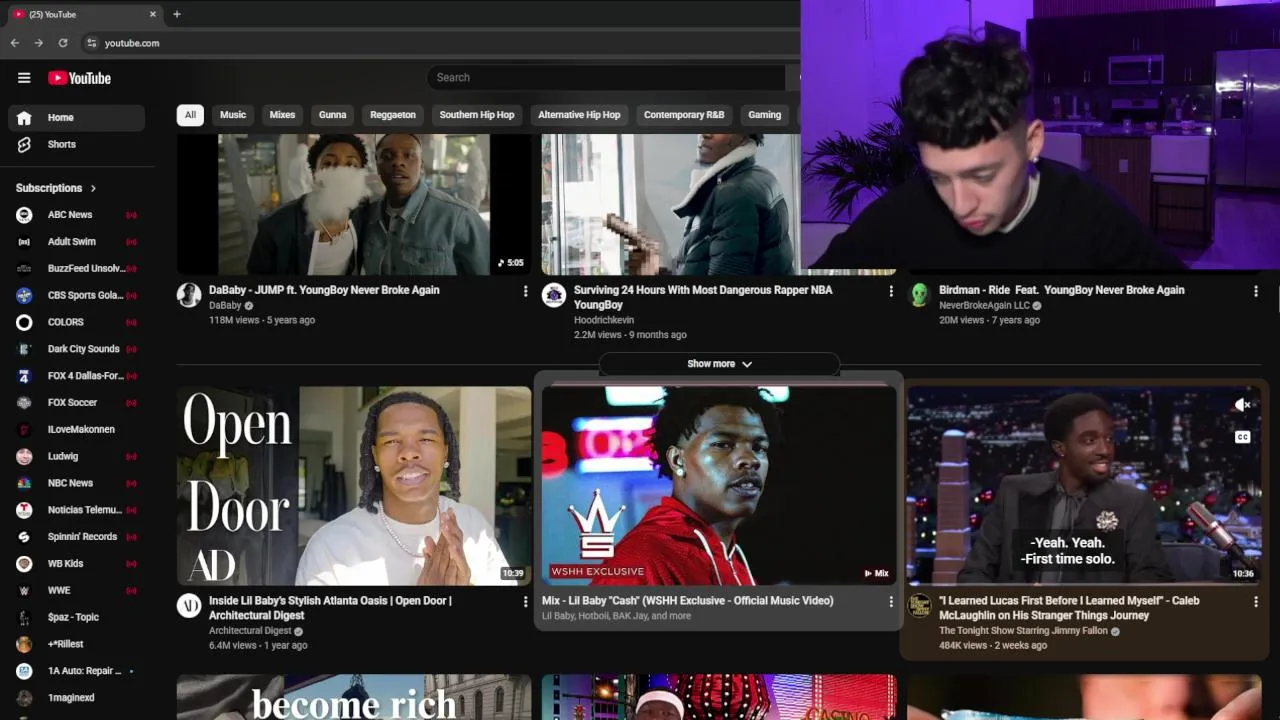Click the YouTube search field

point(605,78)
